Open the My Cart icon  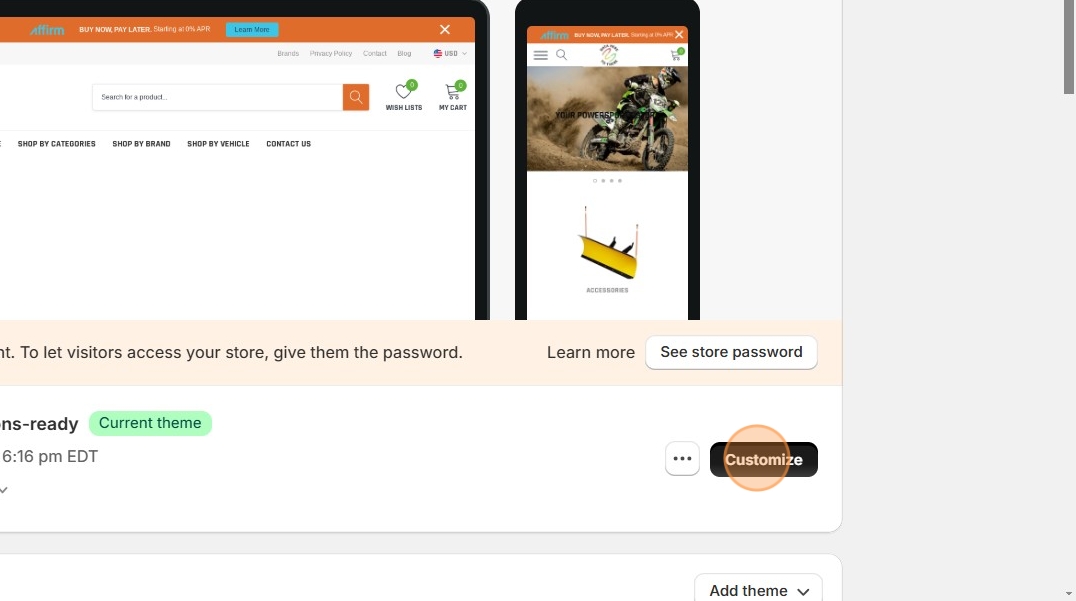(x=453, y=91)
